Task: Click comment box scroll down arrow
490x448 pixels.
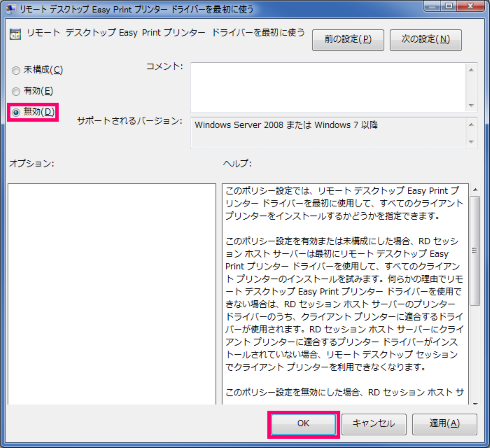Action: (471, 105)
